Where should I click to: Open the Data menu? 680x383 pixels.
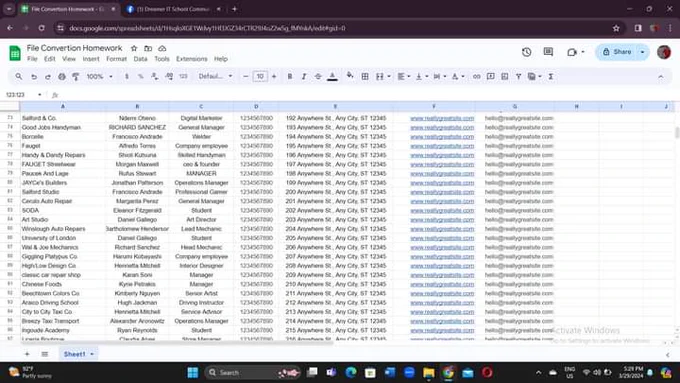coord(140,59)
